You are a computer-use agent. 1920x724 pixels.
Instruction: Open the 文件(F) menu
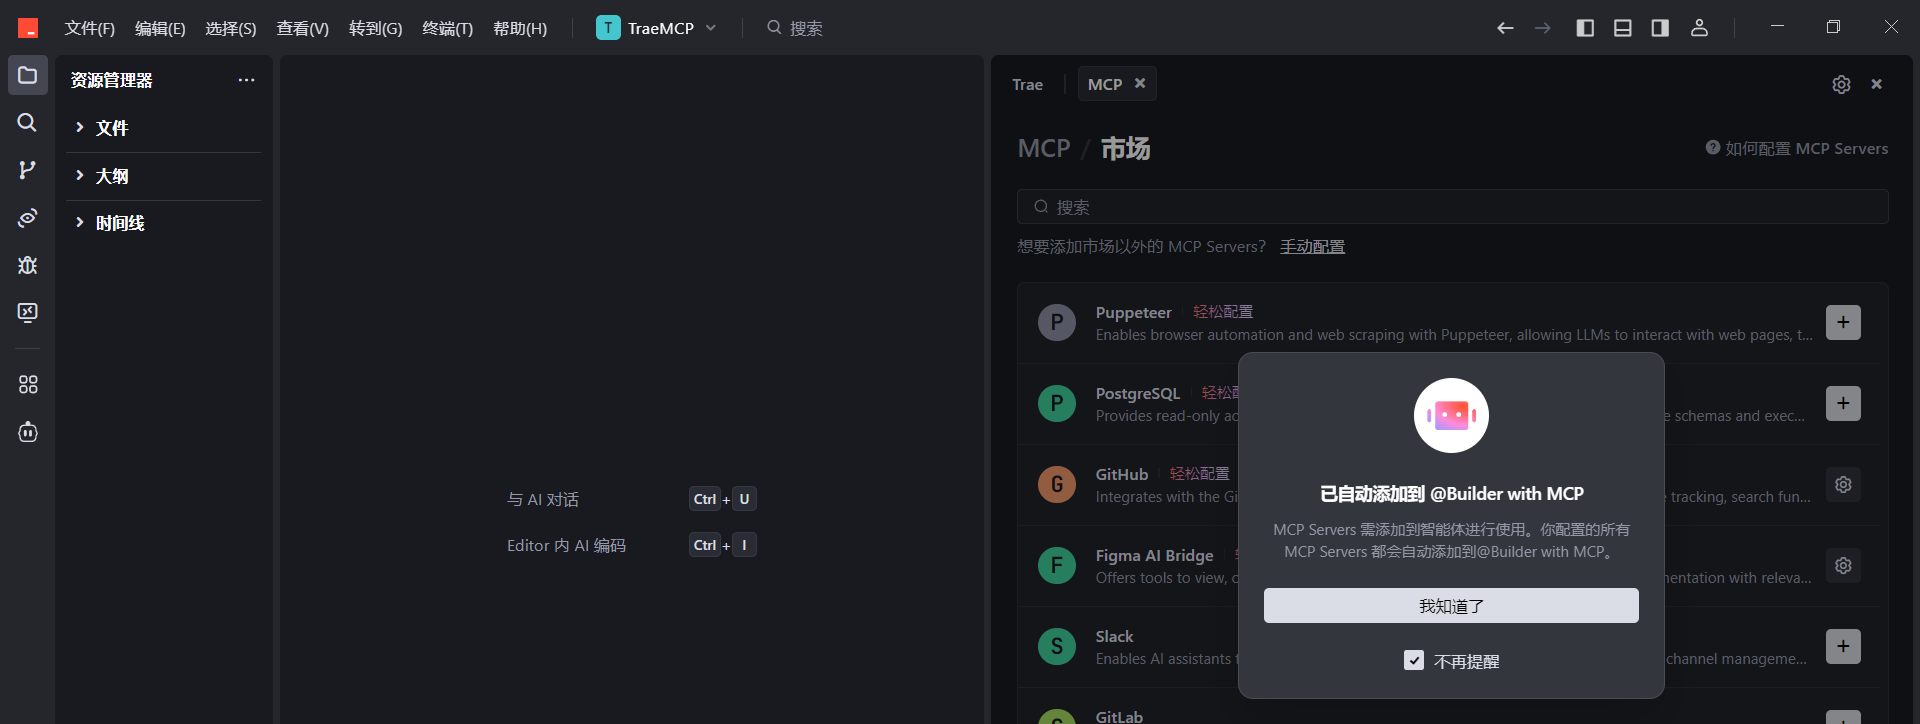pyautogui.click(x=90, y=28)
